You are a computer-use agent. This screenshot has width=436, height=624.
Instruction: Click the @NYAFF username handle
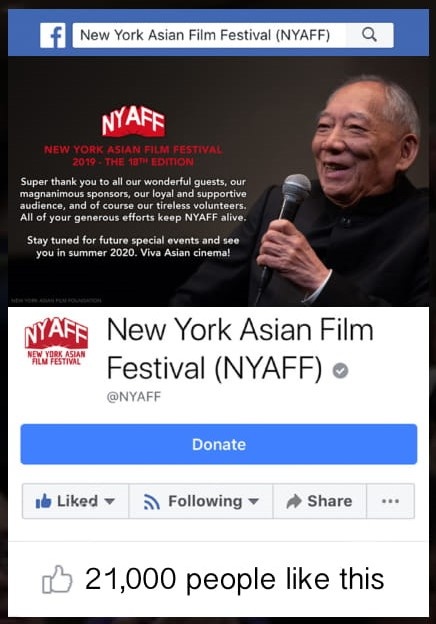pos(134,397)
